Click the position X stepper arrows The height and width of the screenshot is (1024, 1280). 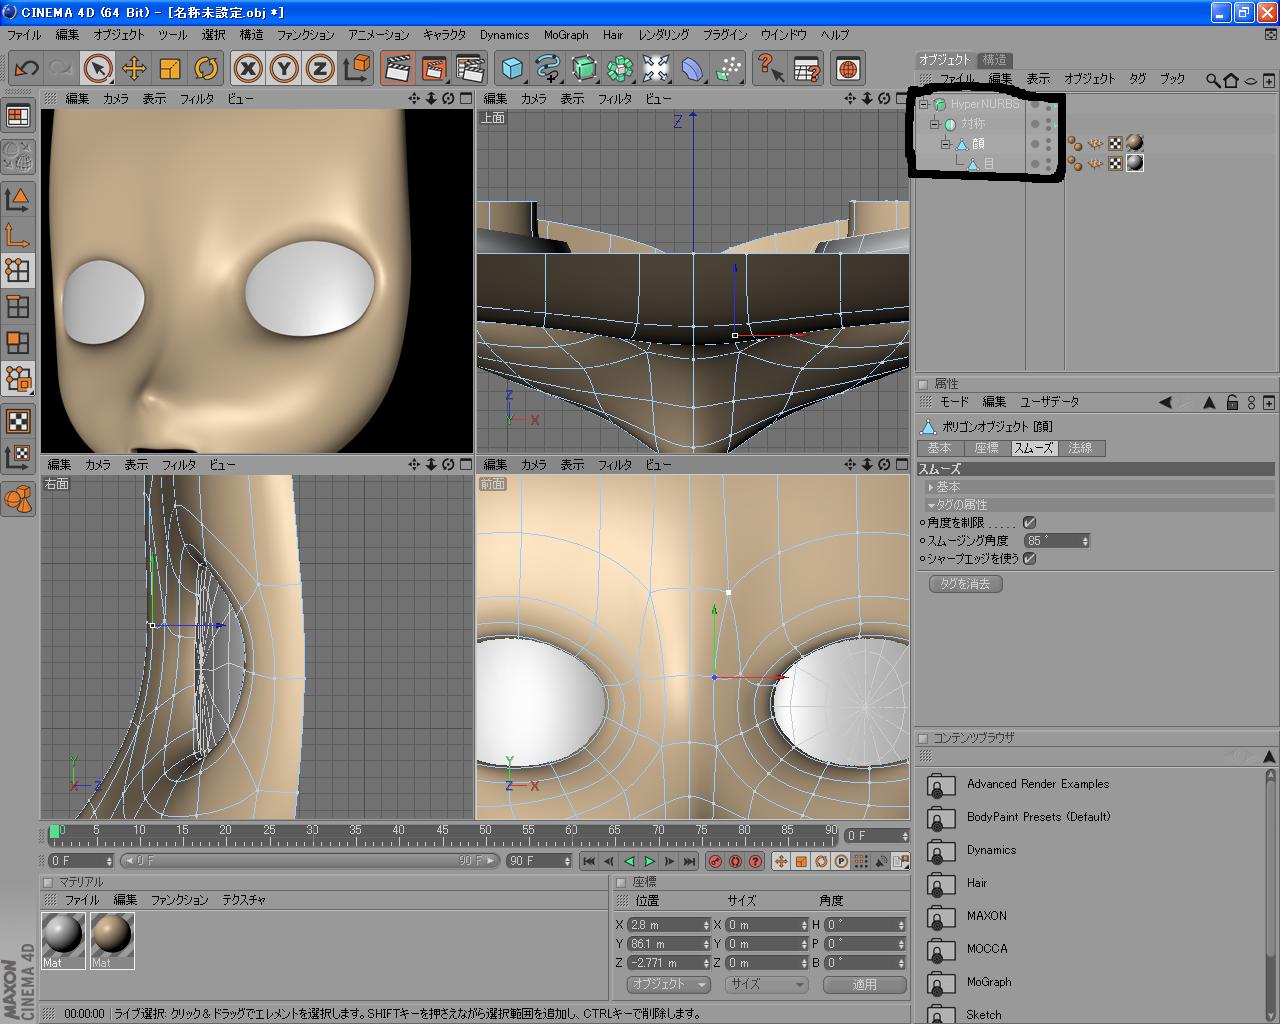coord(706,925)
